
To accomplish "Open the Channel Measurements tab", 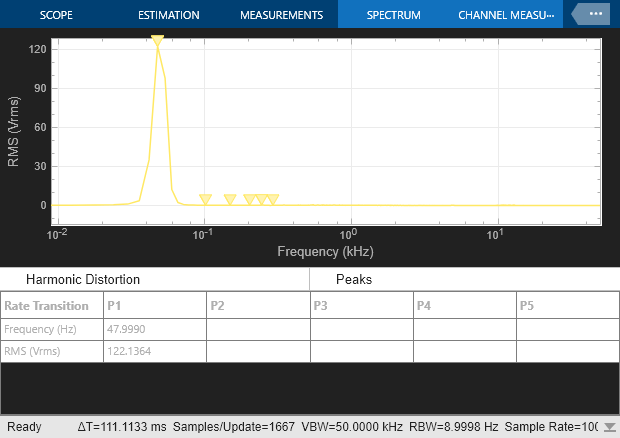I will [505, 16].
